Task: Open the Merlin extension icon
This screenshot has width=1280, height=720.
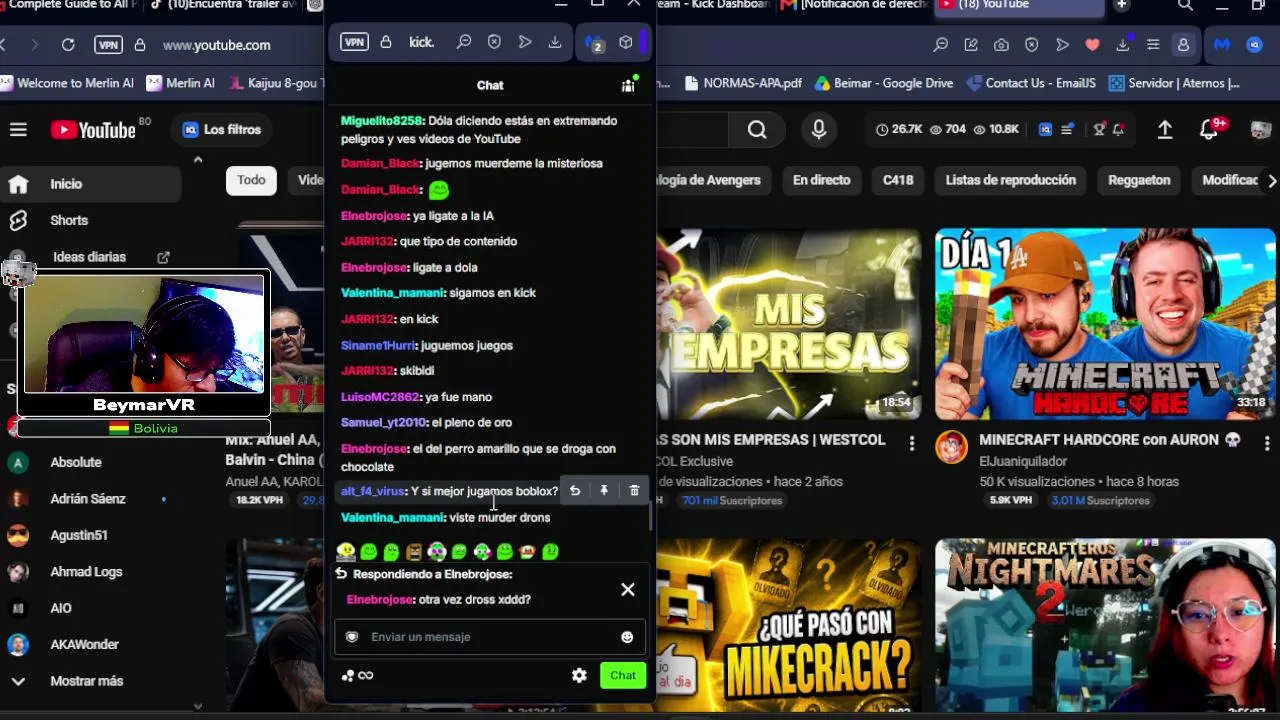Action: click(1222, 45)
